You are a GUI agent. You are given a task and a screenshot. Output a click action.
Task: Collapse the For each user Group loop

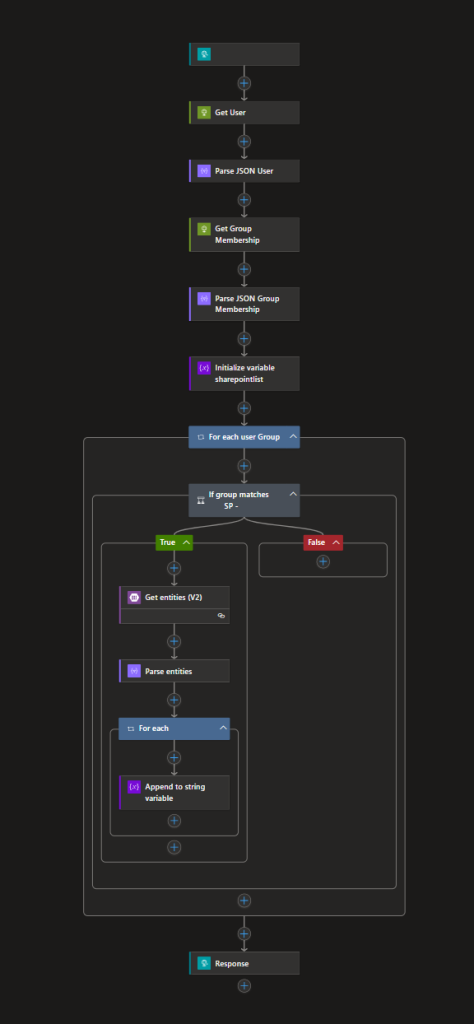click(293, 436)
